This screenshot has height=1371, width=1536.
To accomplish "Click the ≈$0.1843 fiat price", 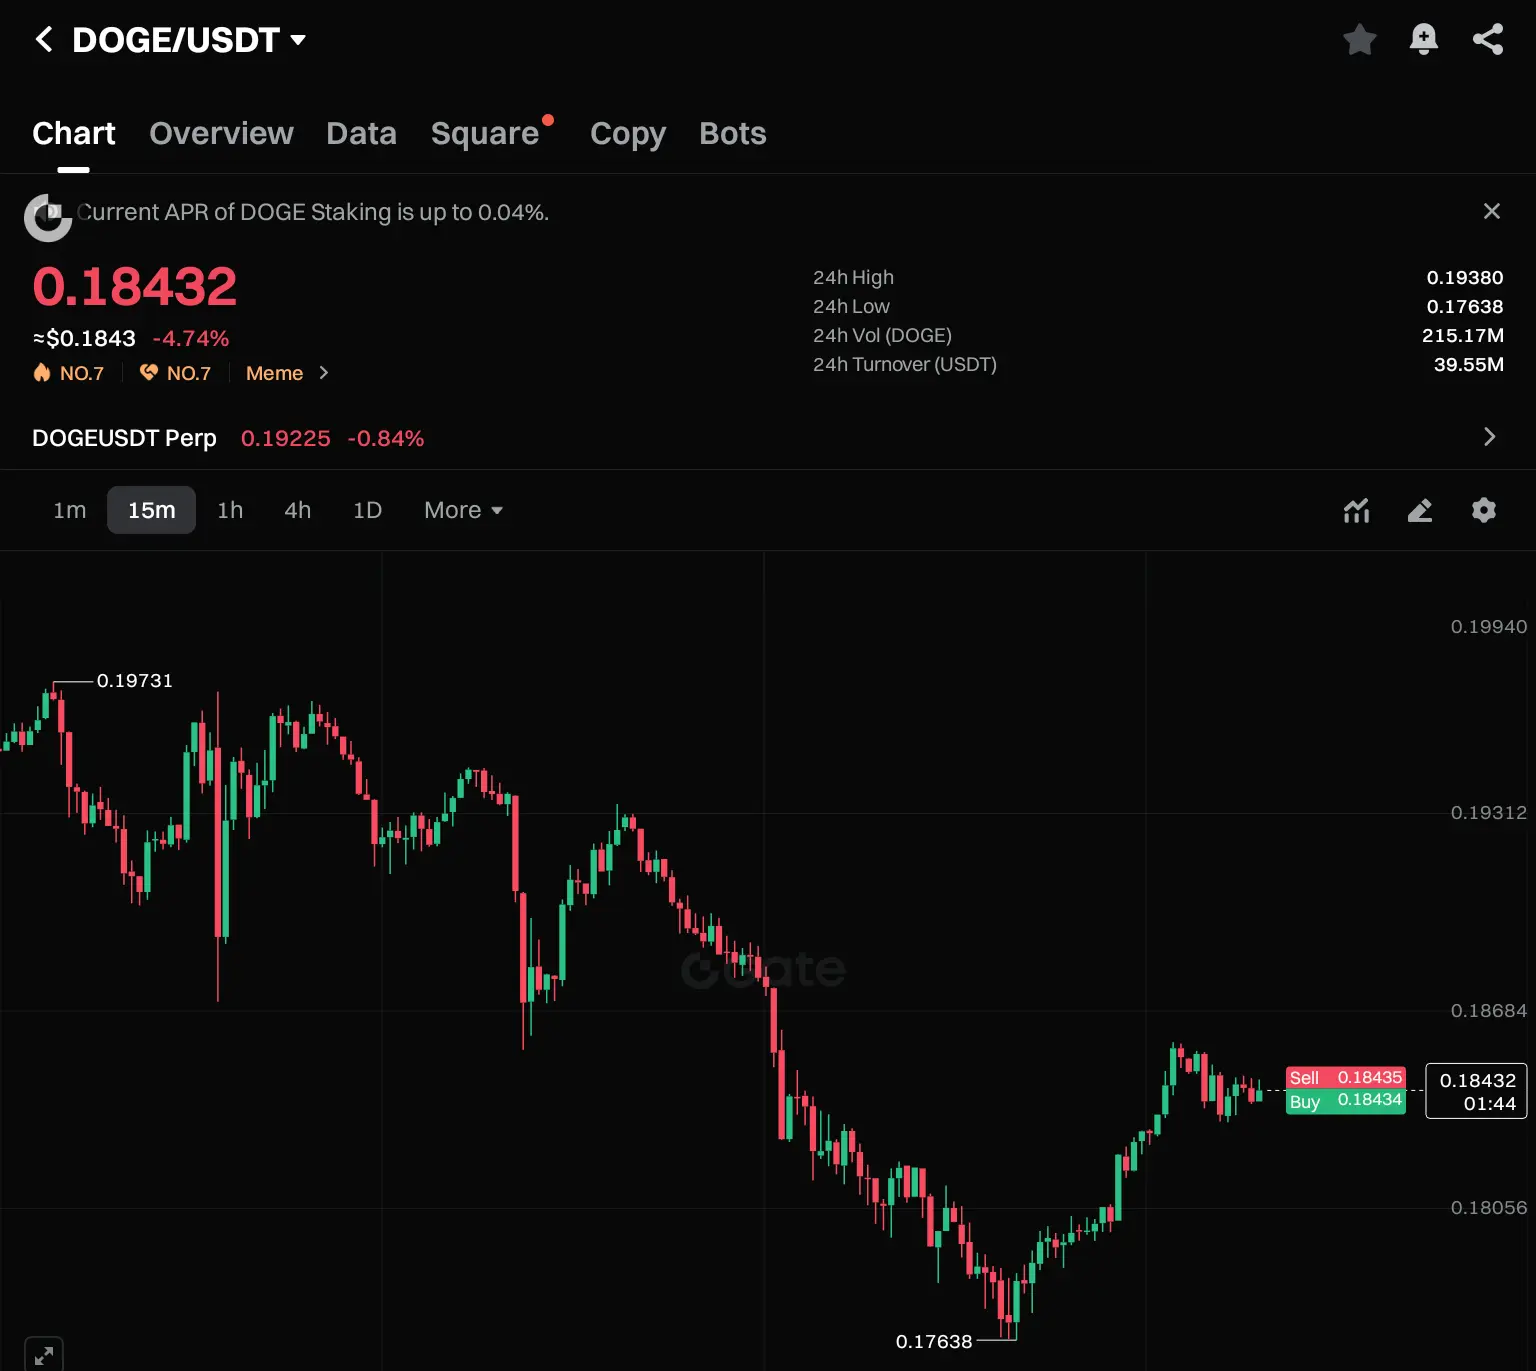I will pos(84,339).
